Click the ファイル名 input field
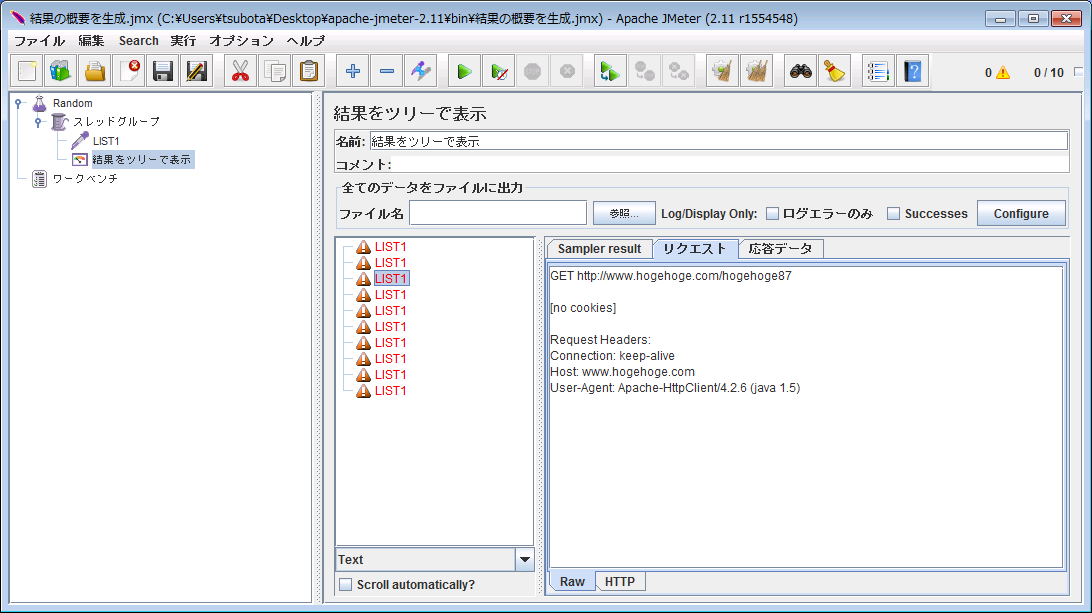The height and width of the screenshot is (613, 1092). click(x=498, y=213)
